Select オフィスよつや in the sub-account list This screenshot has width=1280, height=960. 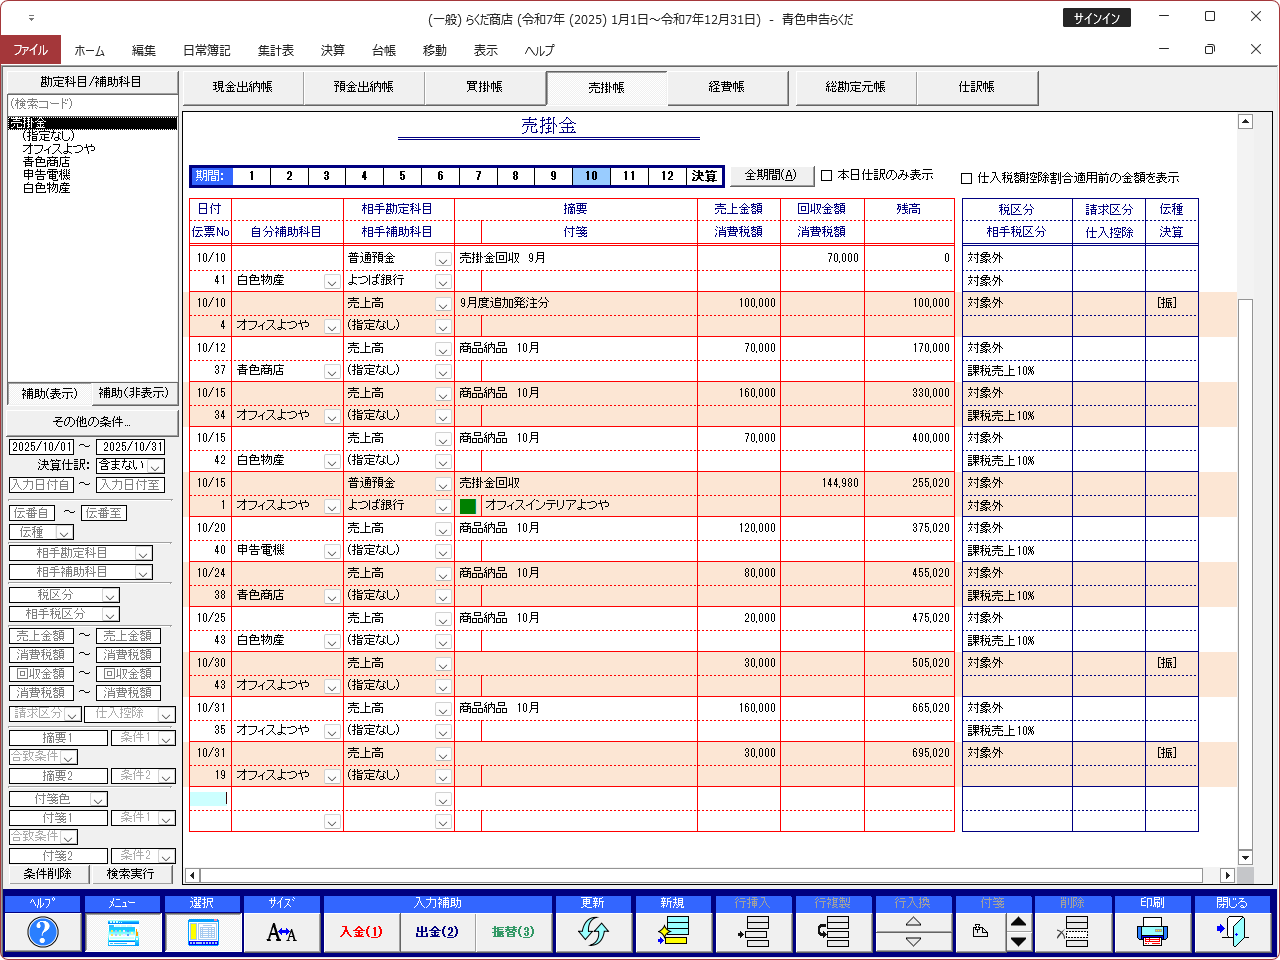59,149
